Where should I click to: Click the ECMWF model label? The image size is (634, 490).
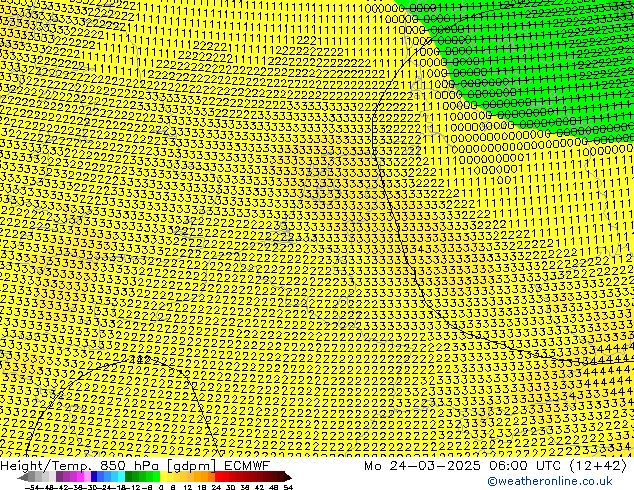247,466
